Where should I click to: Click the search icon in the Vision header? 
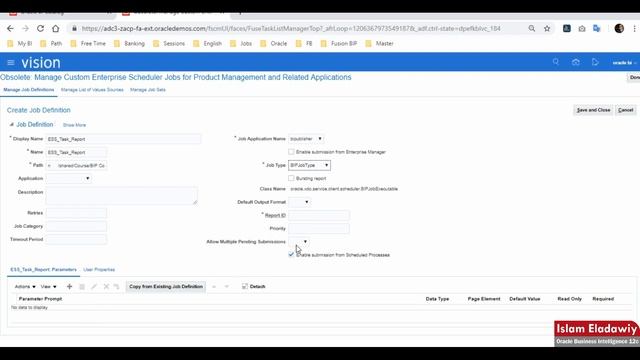556,62
